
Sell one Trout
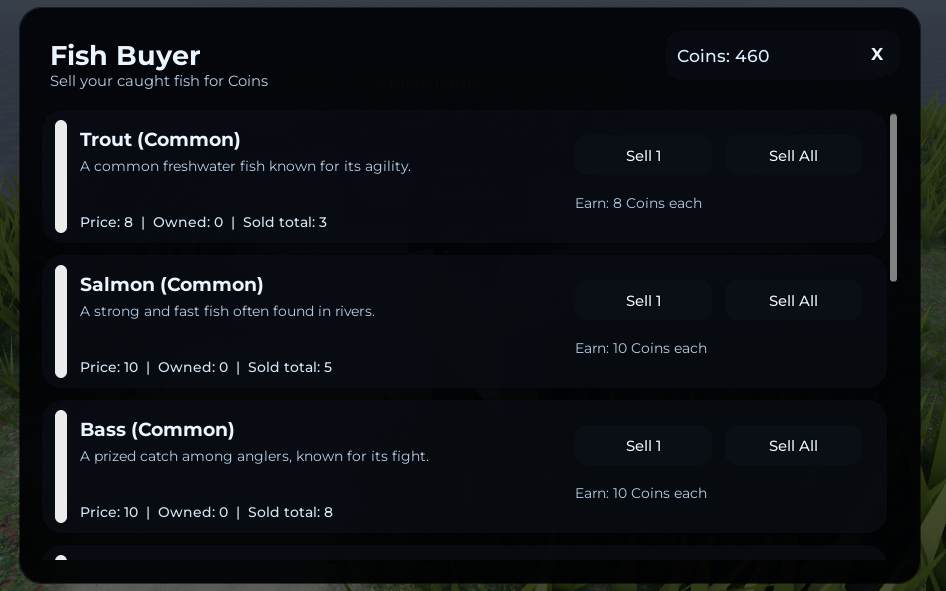643,156
